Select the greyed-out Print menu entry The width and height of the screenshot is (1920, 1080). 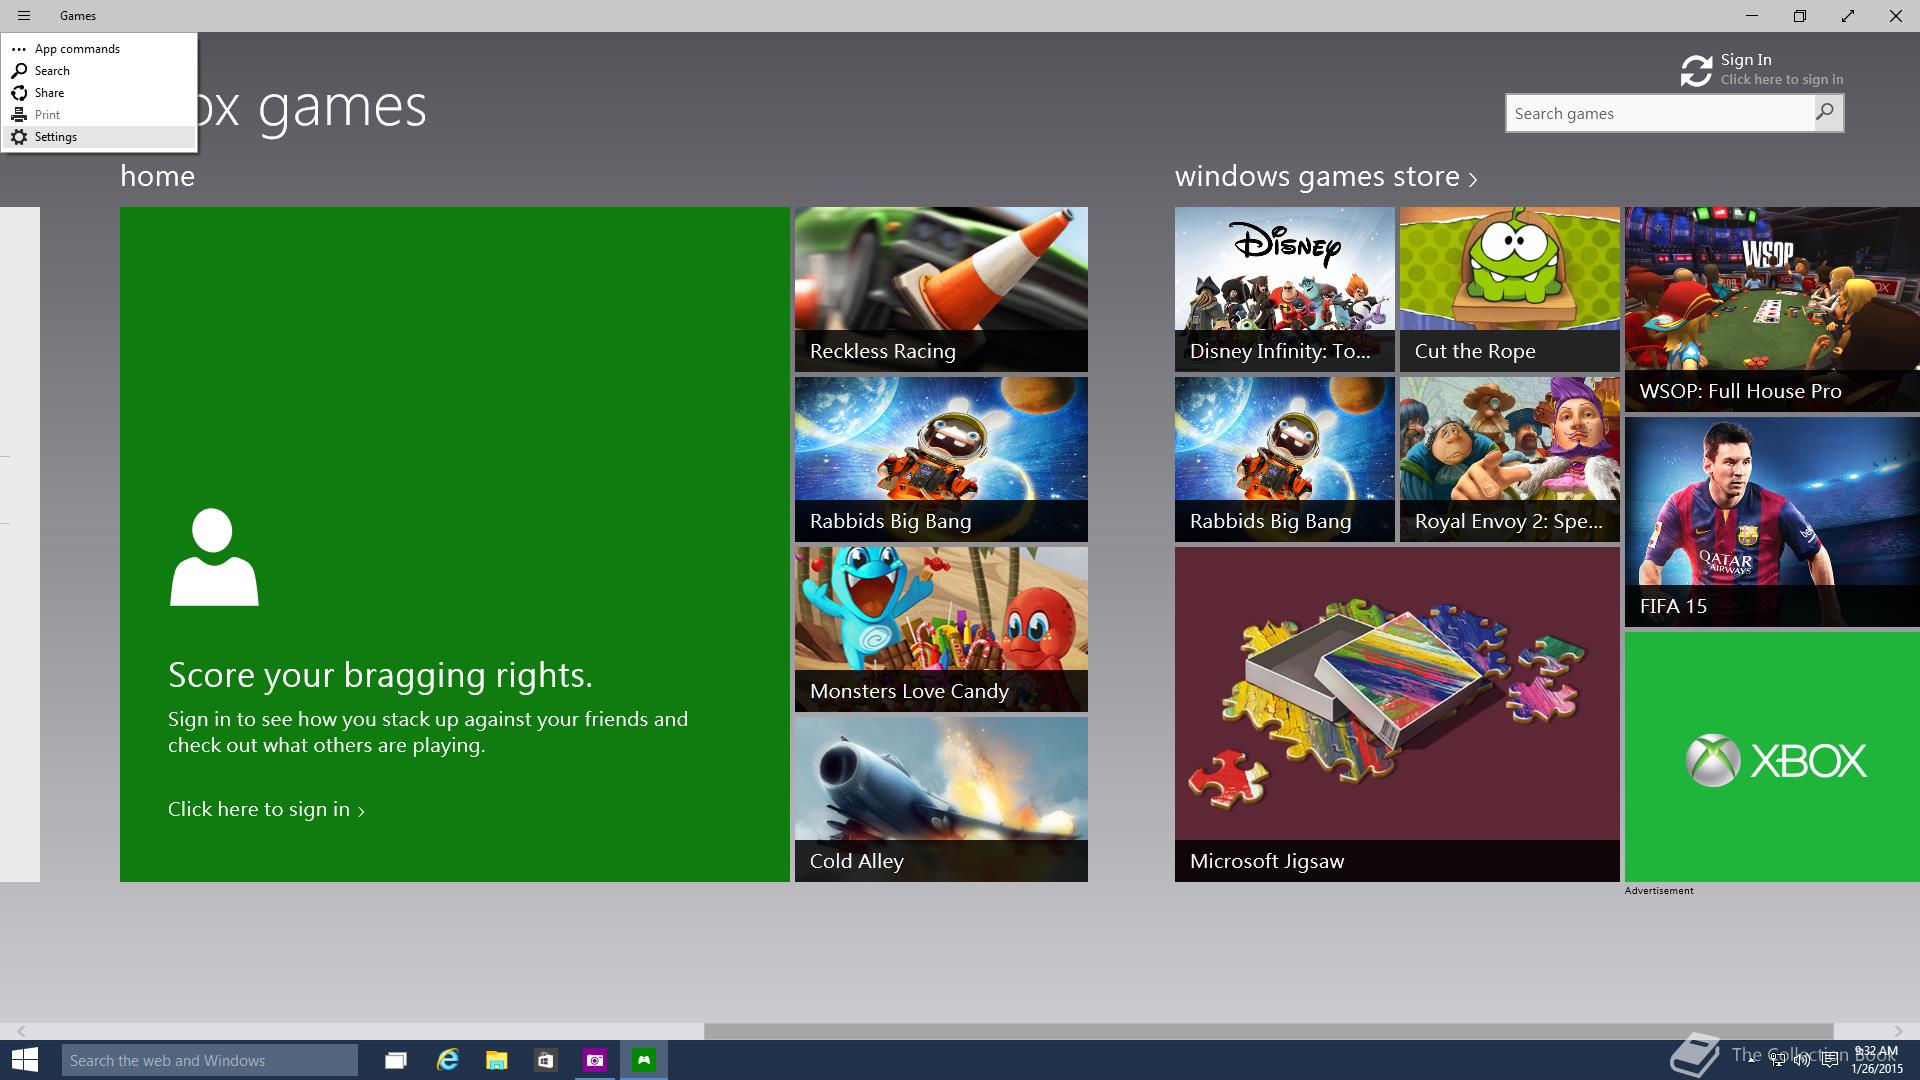click(x=99, y=115)
